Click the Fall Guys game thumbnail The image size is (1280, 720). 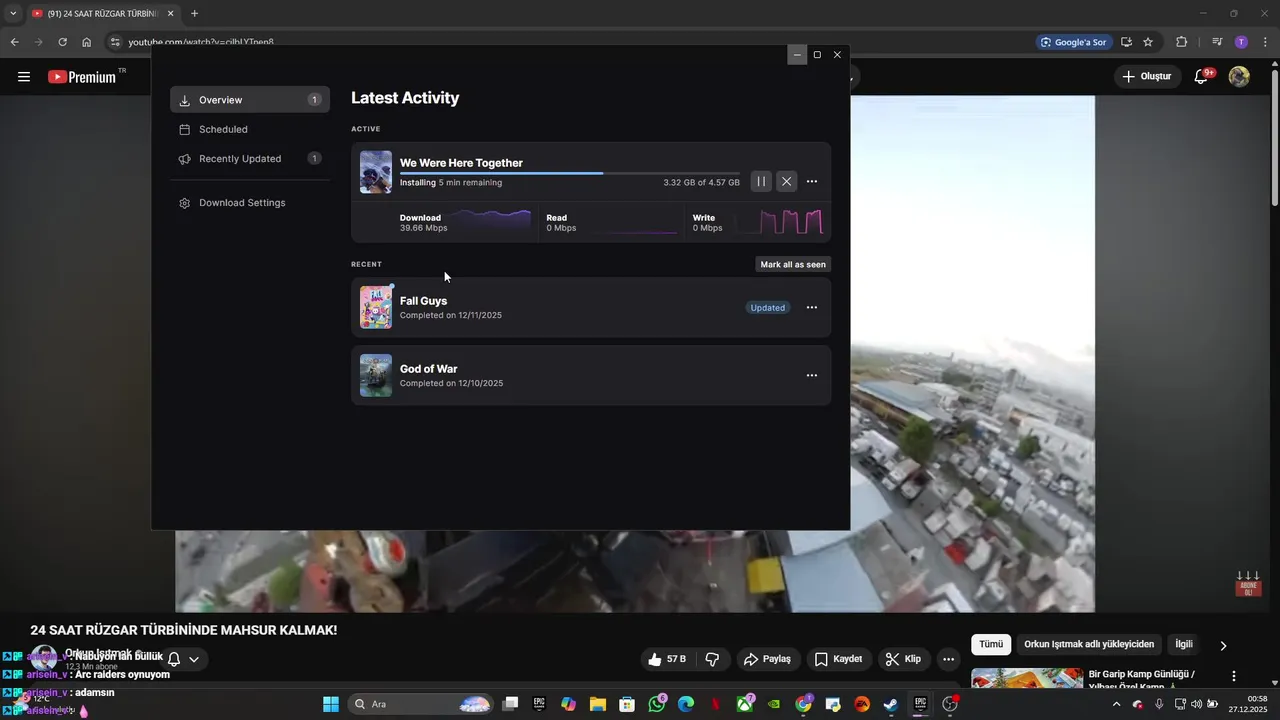coord(376,307)
